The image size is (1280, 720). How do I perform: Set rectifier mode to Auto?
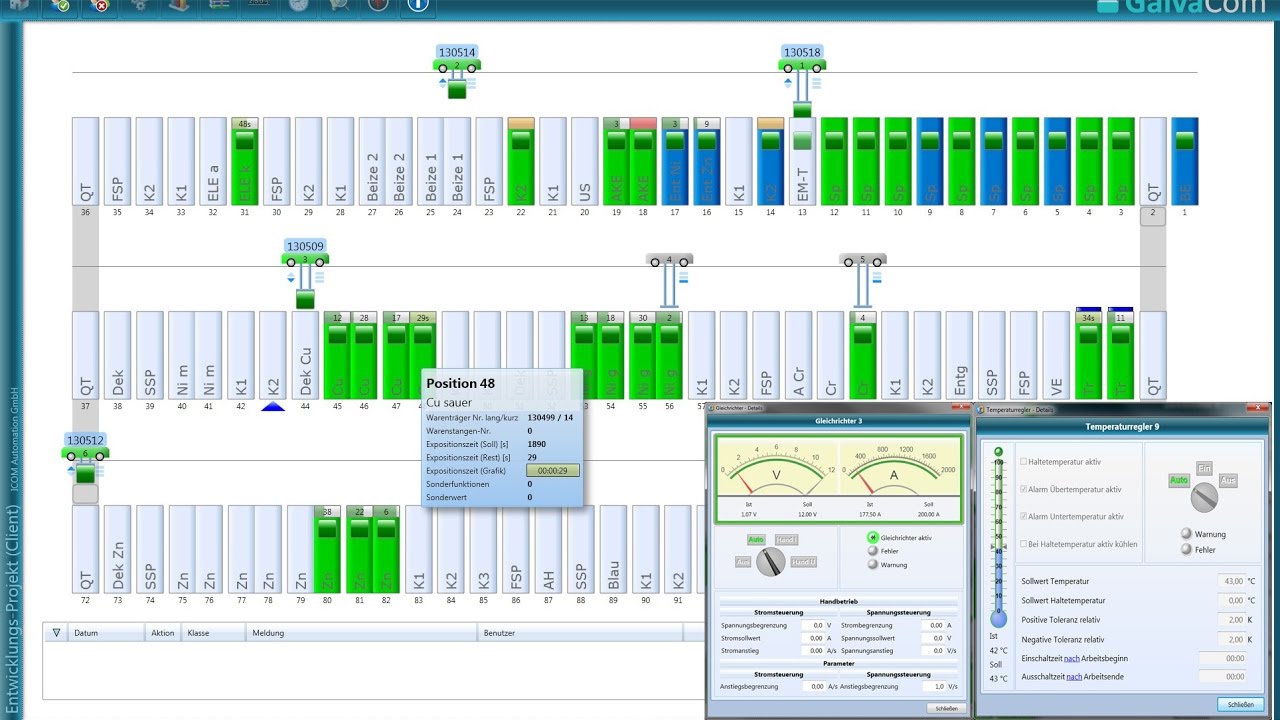pos(756,540)
